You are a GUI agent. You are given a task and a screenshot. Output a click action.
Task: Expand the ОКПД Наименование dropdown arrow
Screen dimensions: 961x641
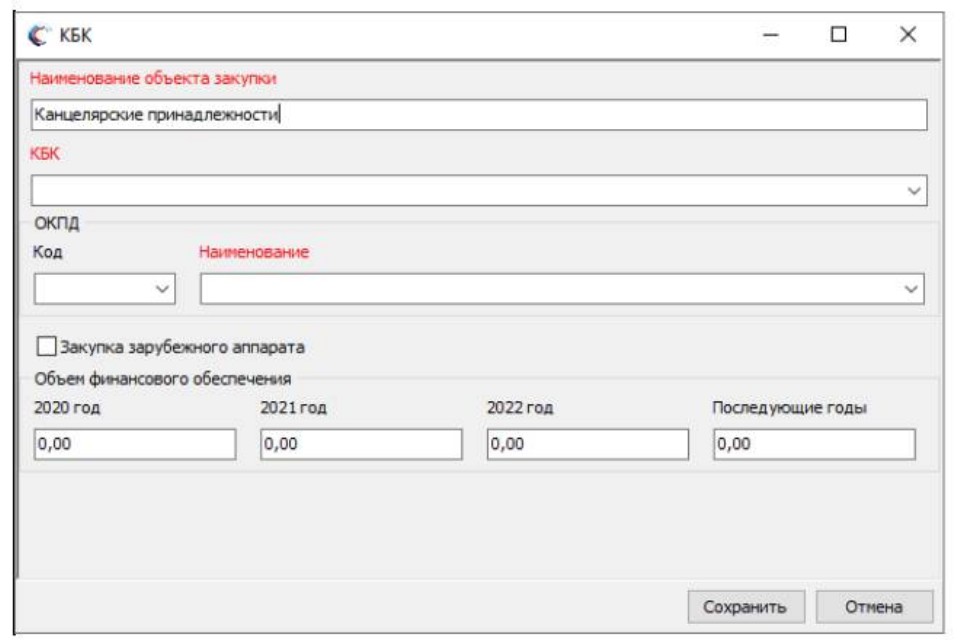tap(911, 289)
